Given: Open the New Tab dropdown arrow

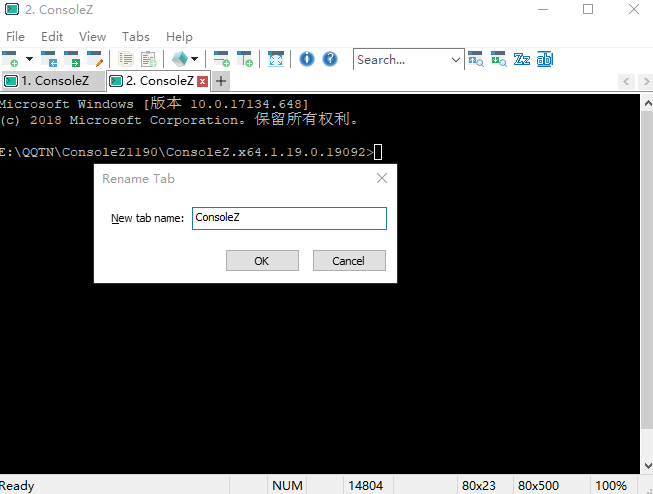Looking at the screenshot, I should pyautogui.click(x=29, y=59).
